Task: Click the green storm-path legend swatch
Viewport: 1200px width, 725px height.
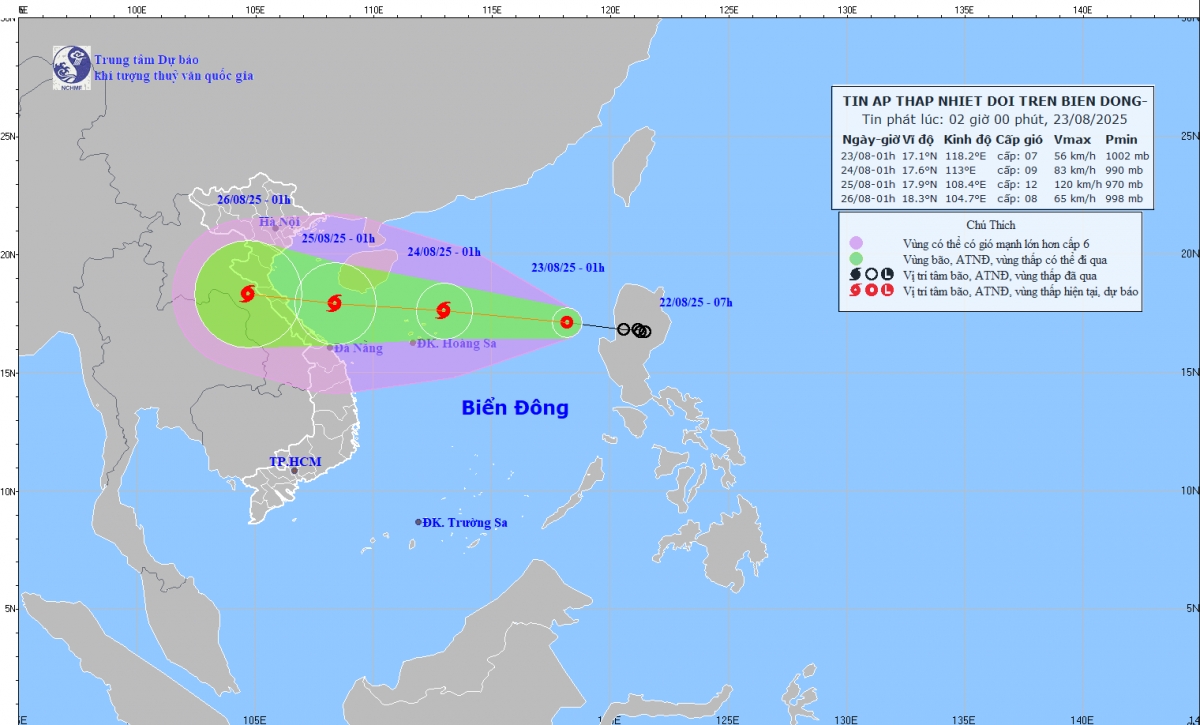Action: click(856, 259)
